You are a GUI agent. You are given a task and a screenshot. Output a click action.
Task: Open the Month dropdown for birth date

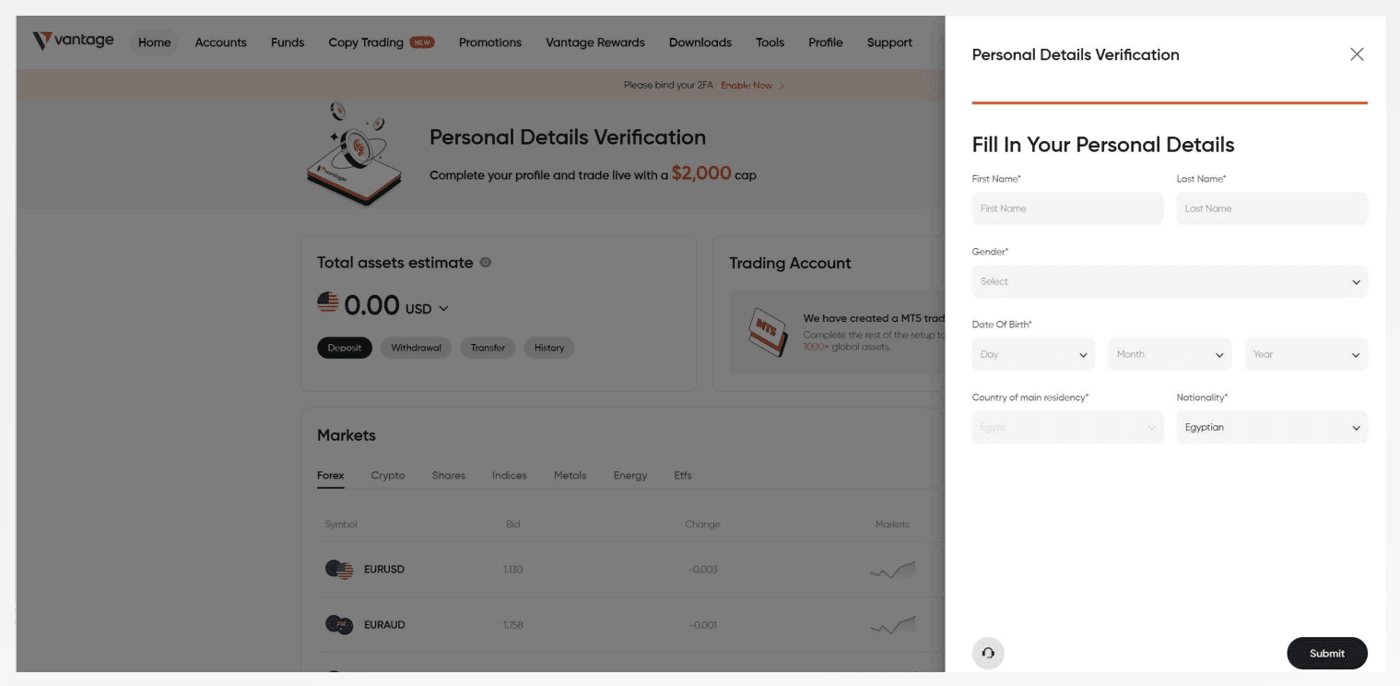1169,354
